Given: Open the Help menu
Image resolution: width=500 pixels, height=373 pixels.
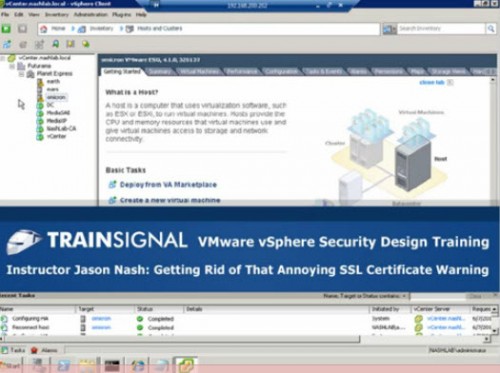Looking at the screenshot, I should coord(141,15).
